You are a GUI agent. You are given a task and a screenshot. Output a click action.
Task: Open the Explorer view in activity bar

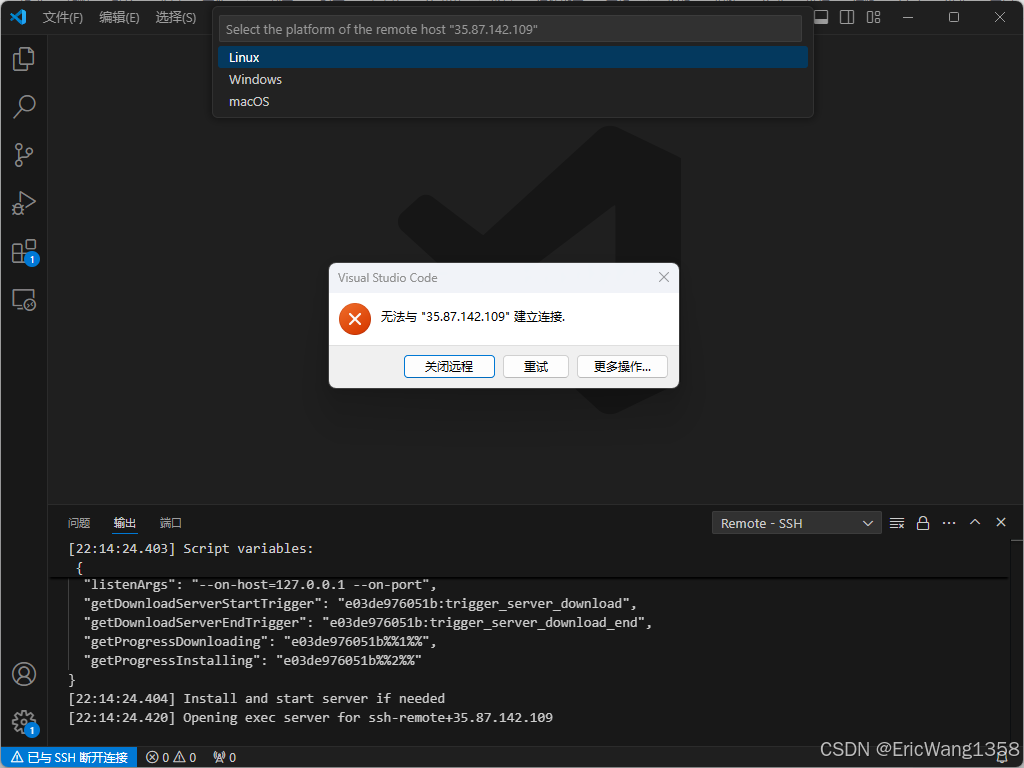click(24, 59)
